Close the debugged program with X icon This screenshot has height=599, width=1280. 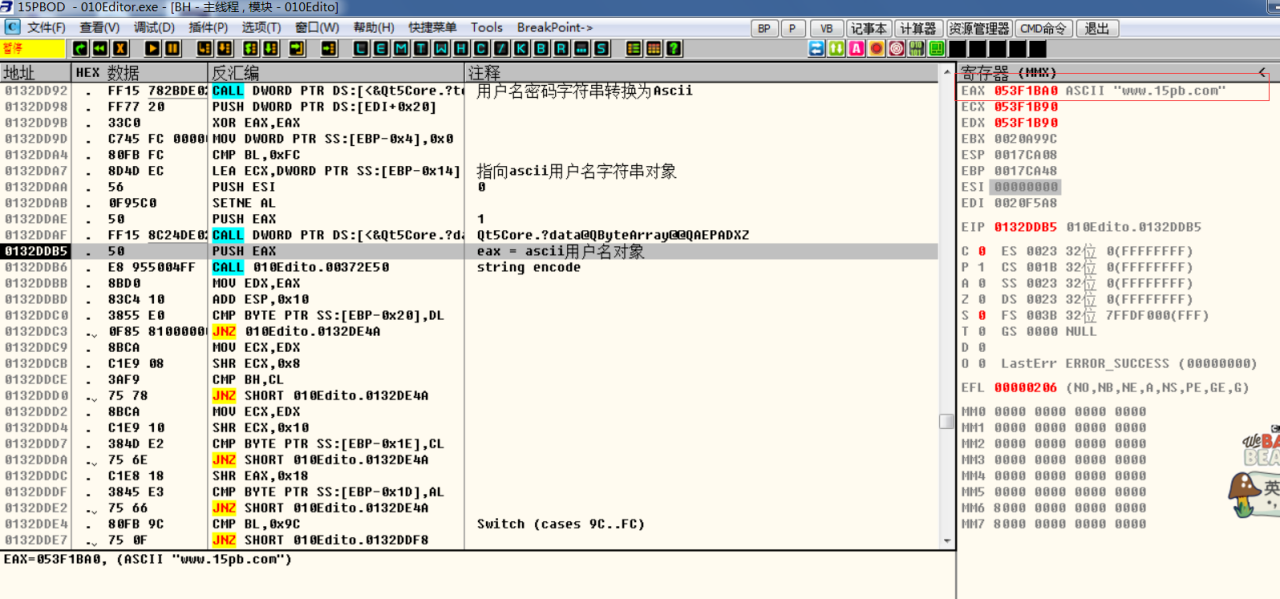tap(120, 48)
